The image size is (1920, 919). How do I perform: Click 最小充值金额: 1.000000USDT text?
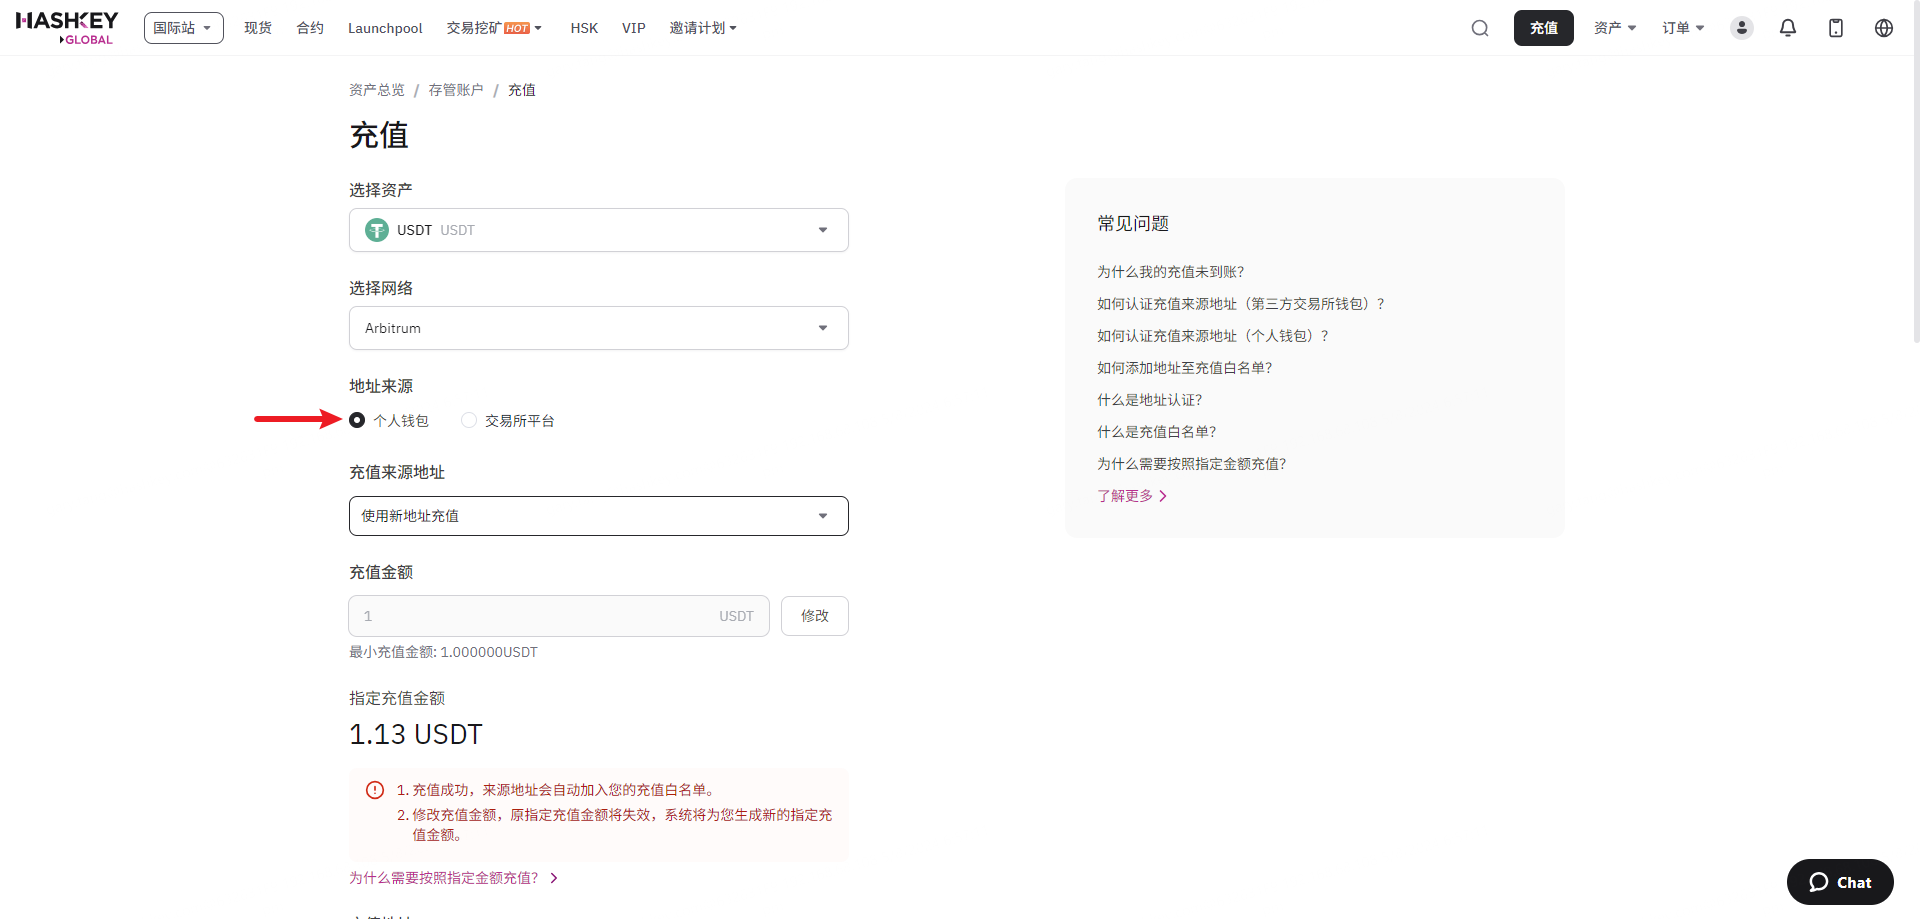443,652
